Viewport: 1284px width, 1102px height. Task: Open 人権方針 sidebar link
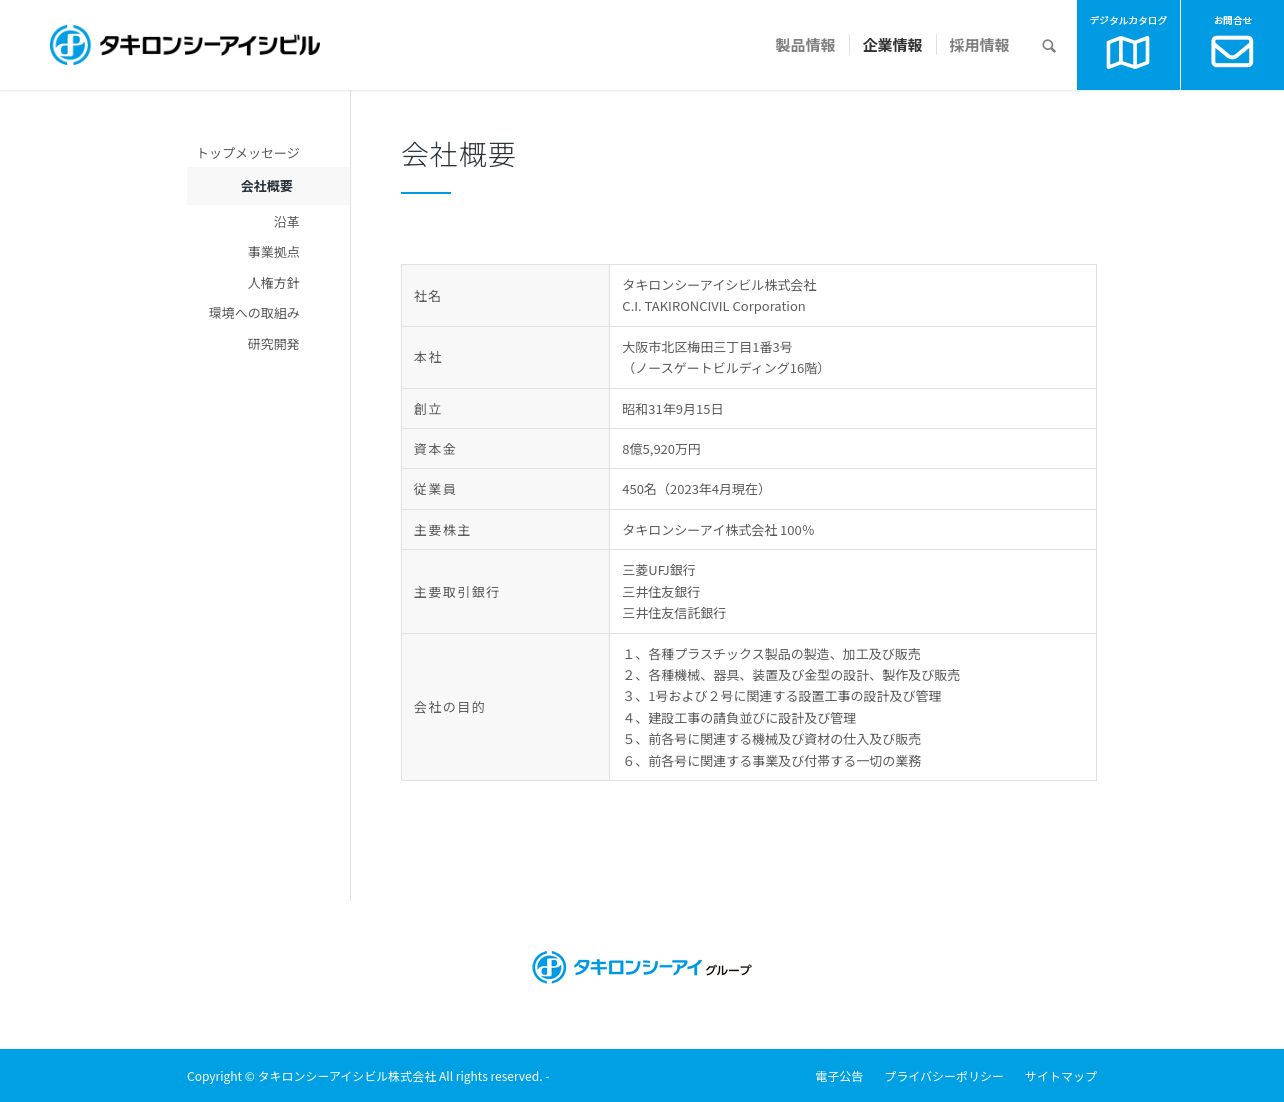coord(274,283)
